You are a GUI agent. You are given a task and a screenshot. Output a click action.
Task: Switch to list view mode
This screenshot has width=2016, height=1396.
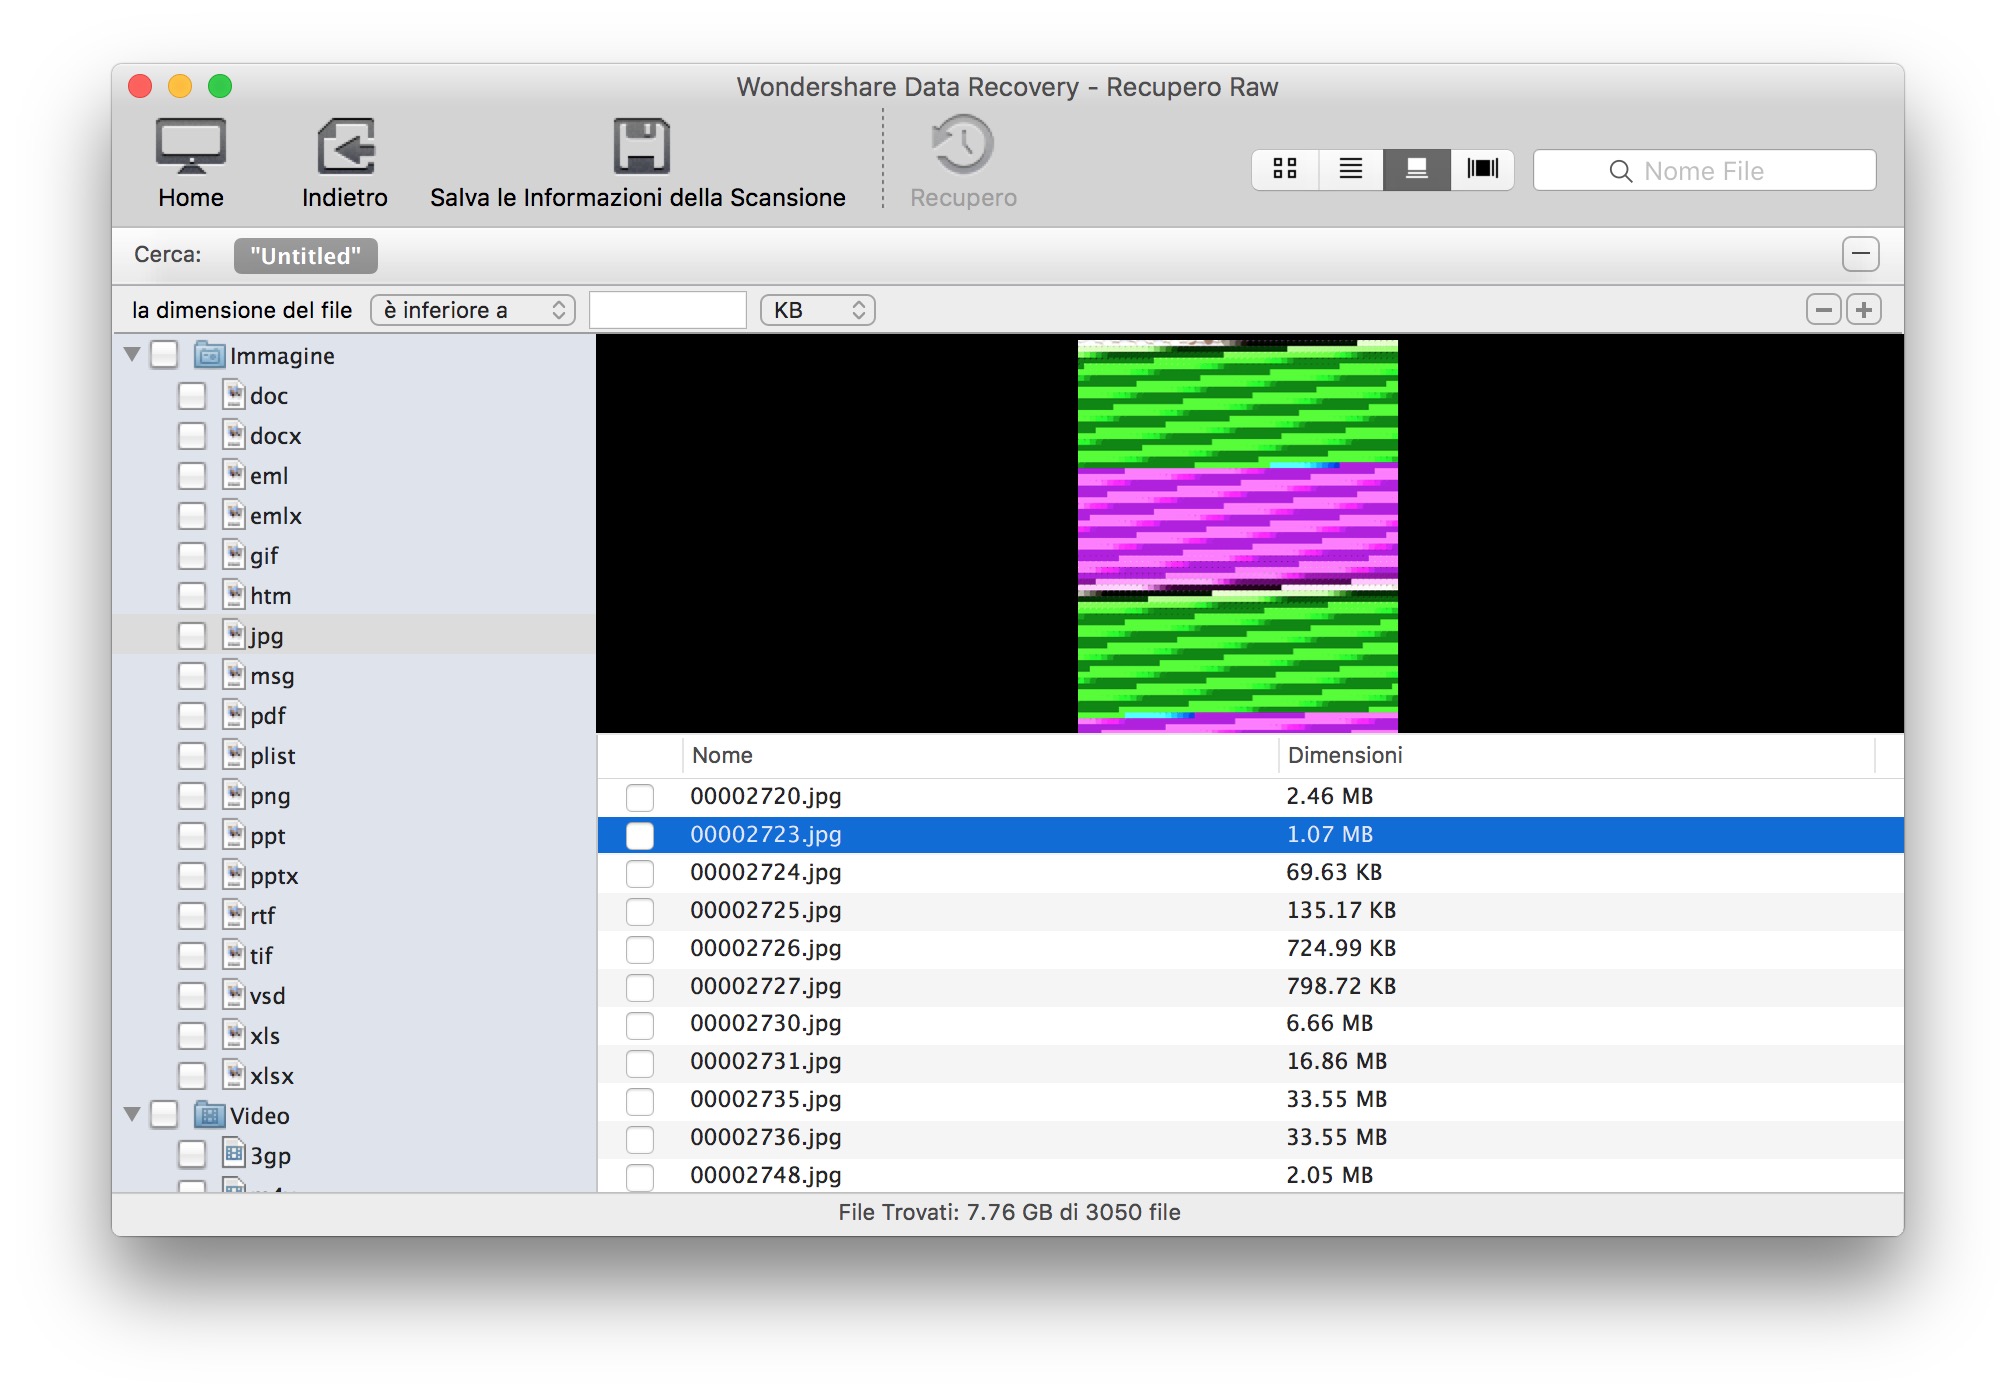(x=1350, y=169)
